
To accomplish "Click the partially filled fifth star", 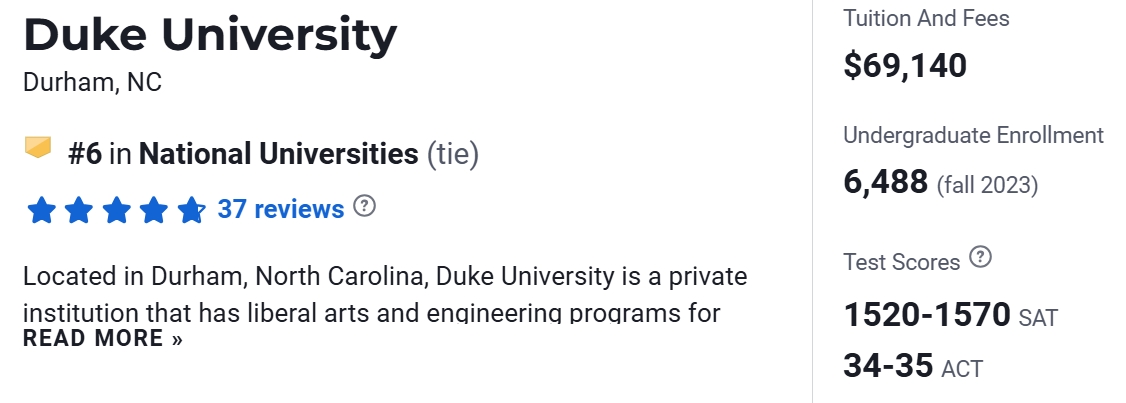I will [190, 210].
